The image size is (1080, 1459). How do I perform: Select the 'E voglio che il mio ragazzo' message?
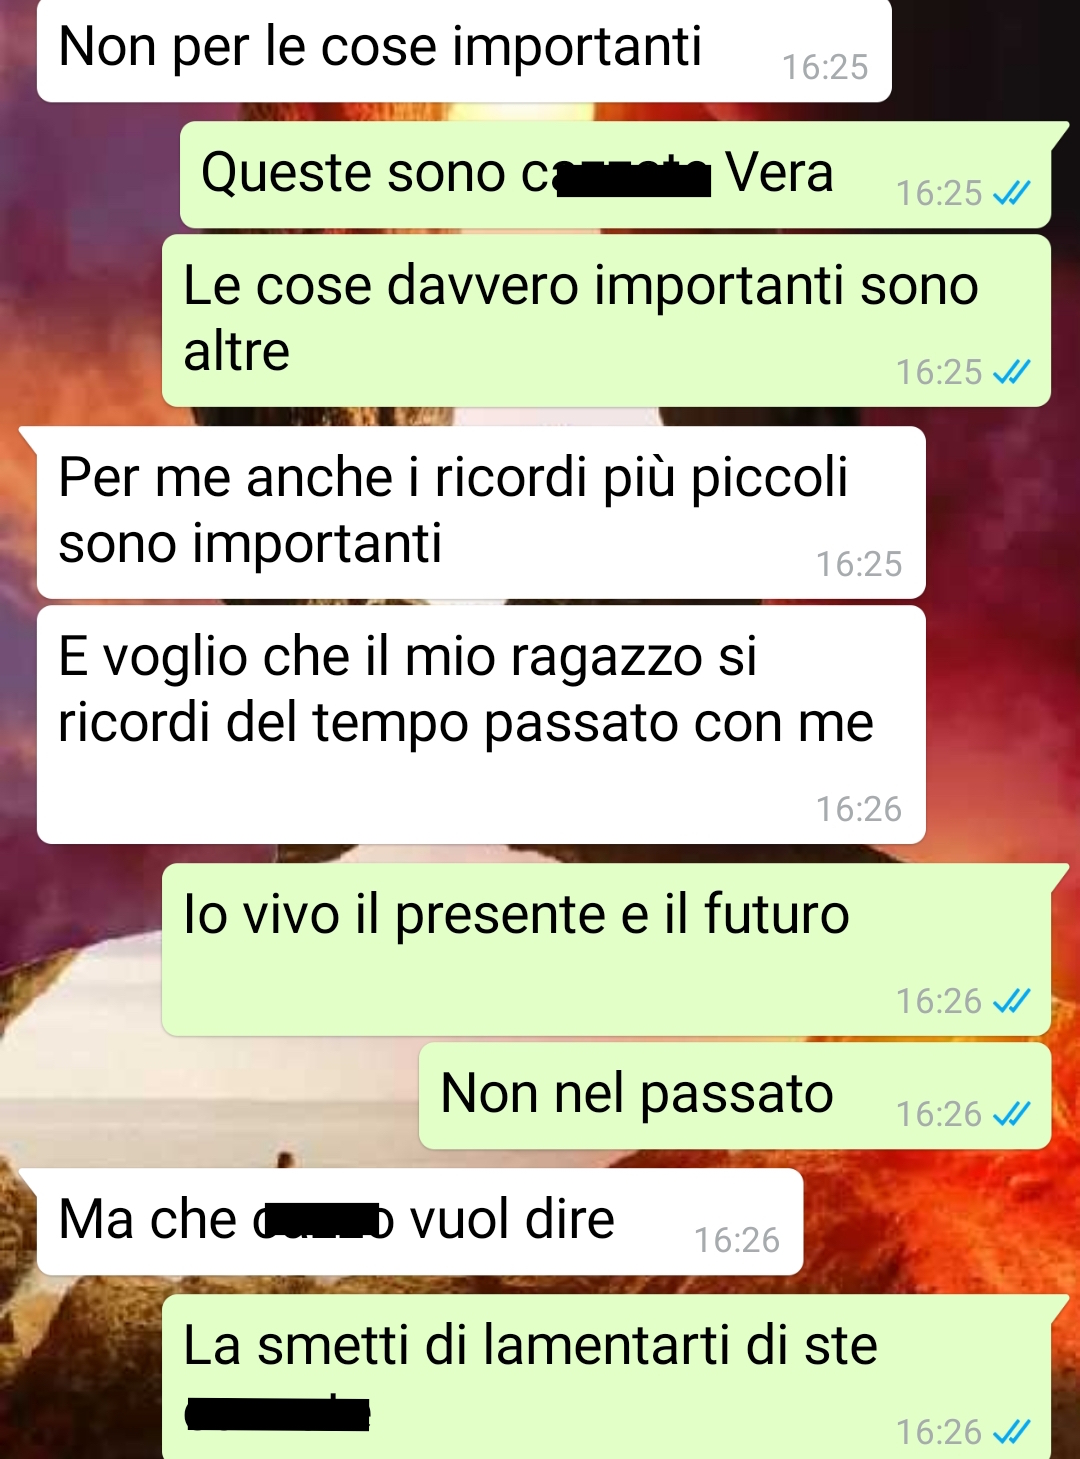point(481,725)
